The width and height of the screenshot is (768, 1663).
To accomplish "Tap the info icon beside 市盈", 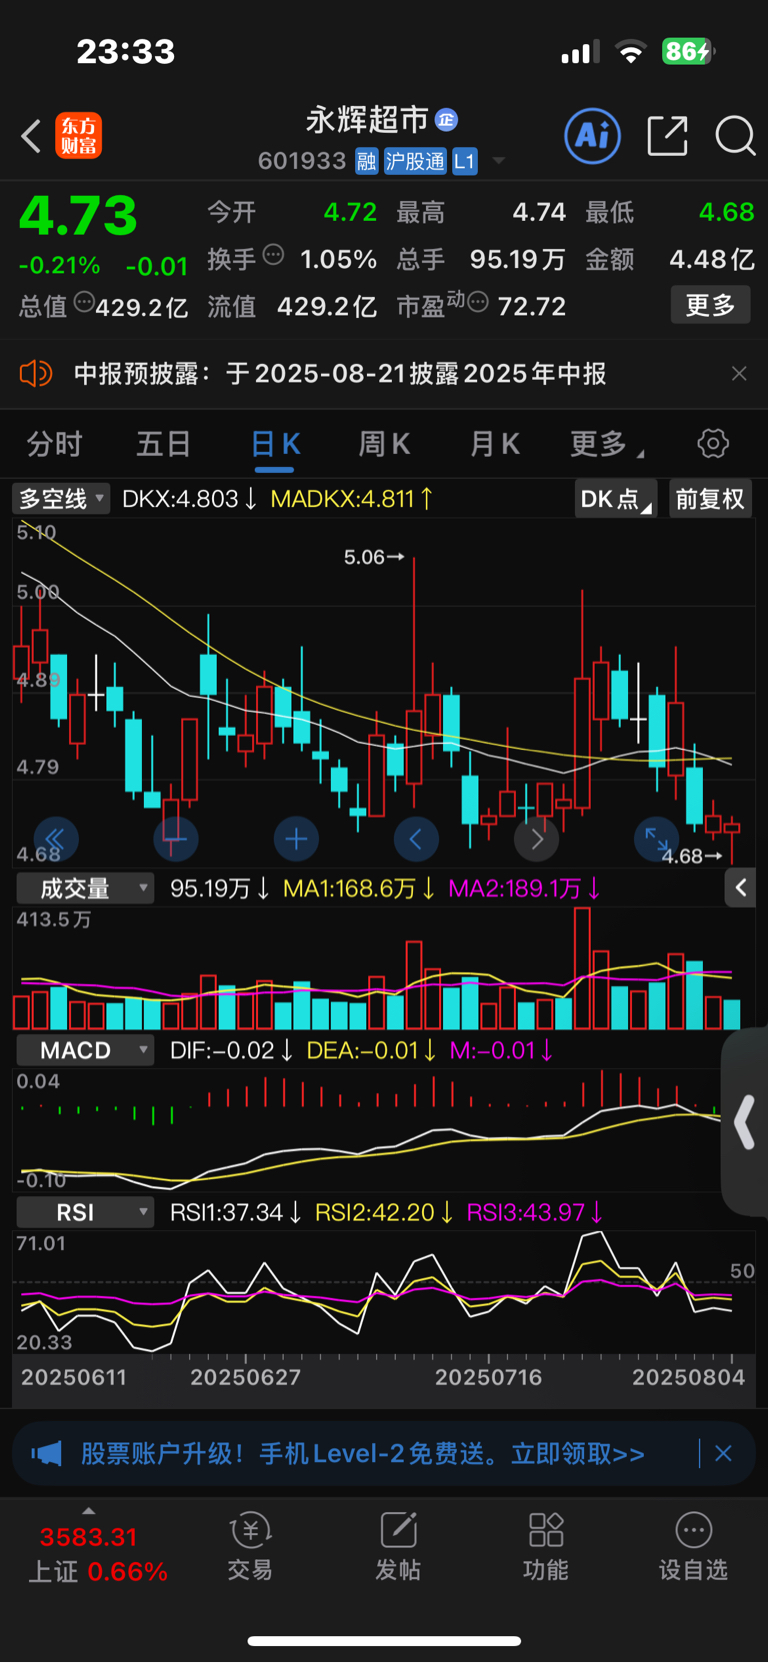I will click(478, 301).
